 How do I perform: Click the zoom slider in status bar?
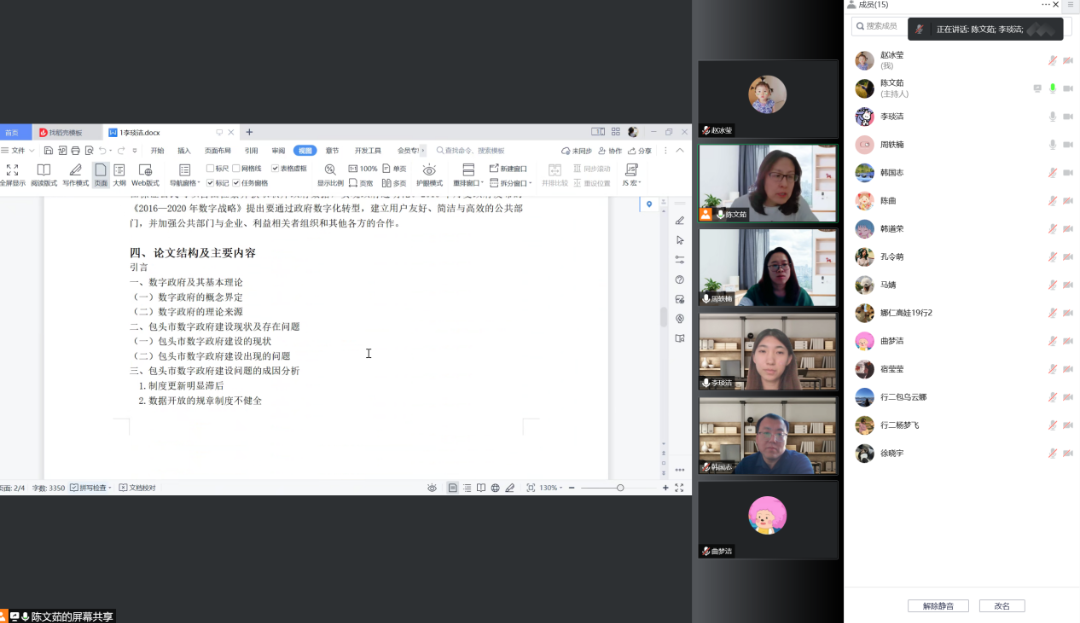(x=620, y=488)
